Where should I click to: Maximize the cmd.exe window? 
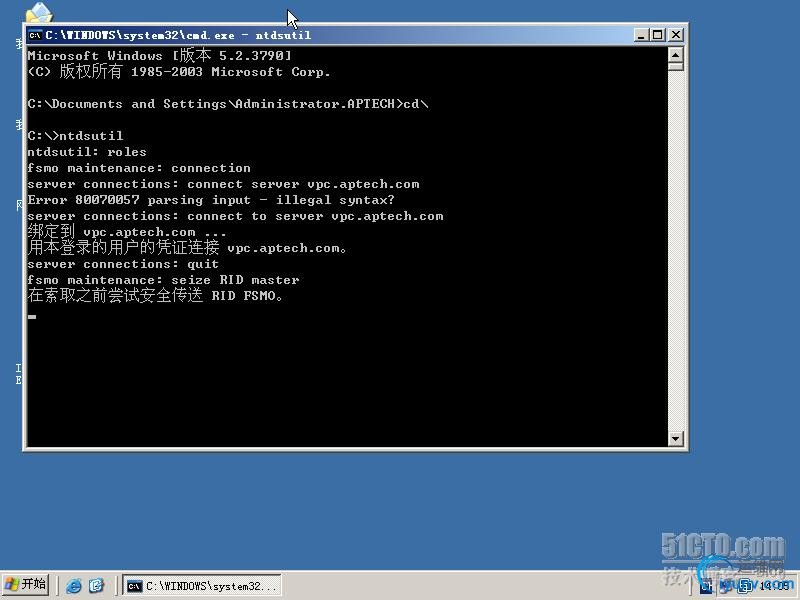[x=658, y=35]
